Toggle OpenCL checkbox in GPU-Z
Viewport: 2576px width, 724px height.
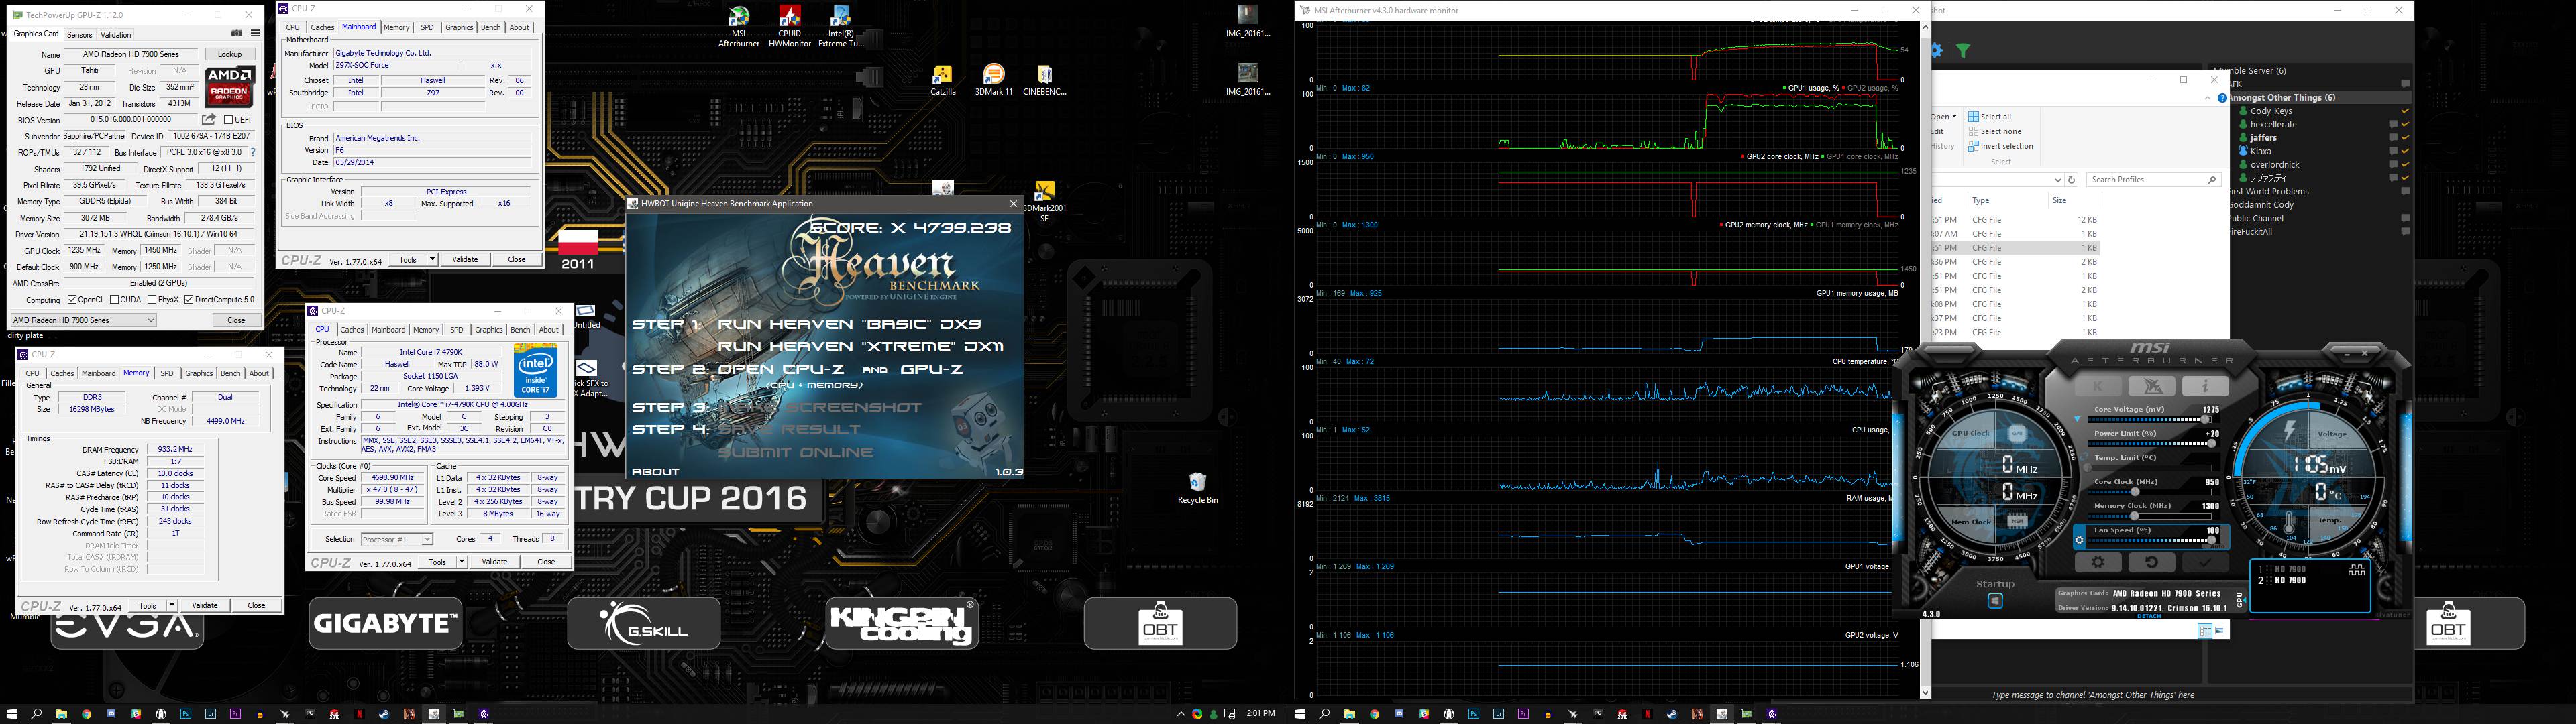(x=72, y=299)
